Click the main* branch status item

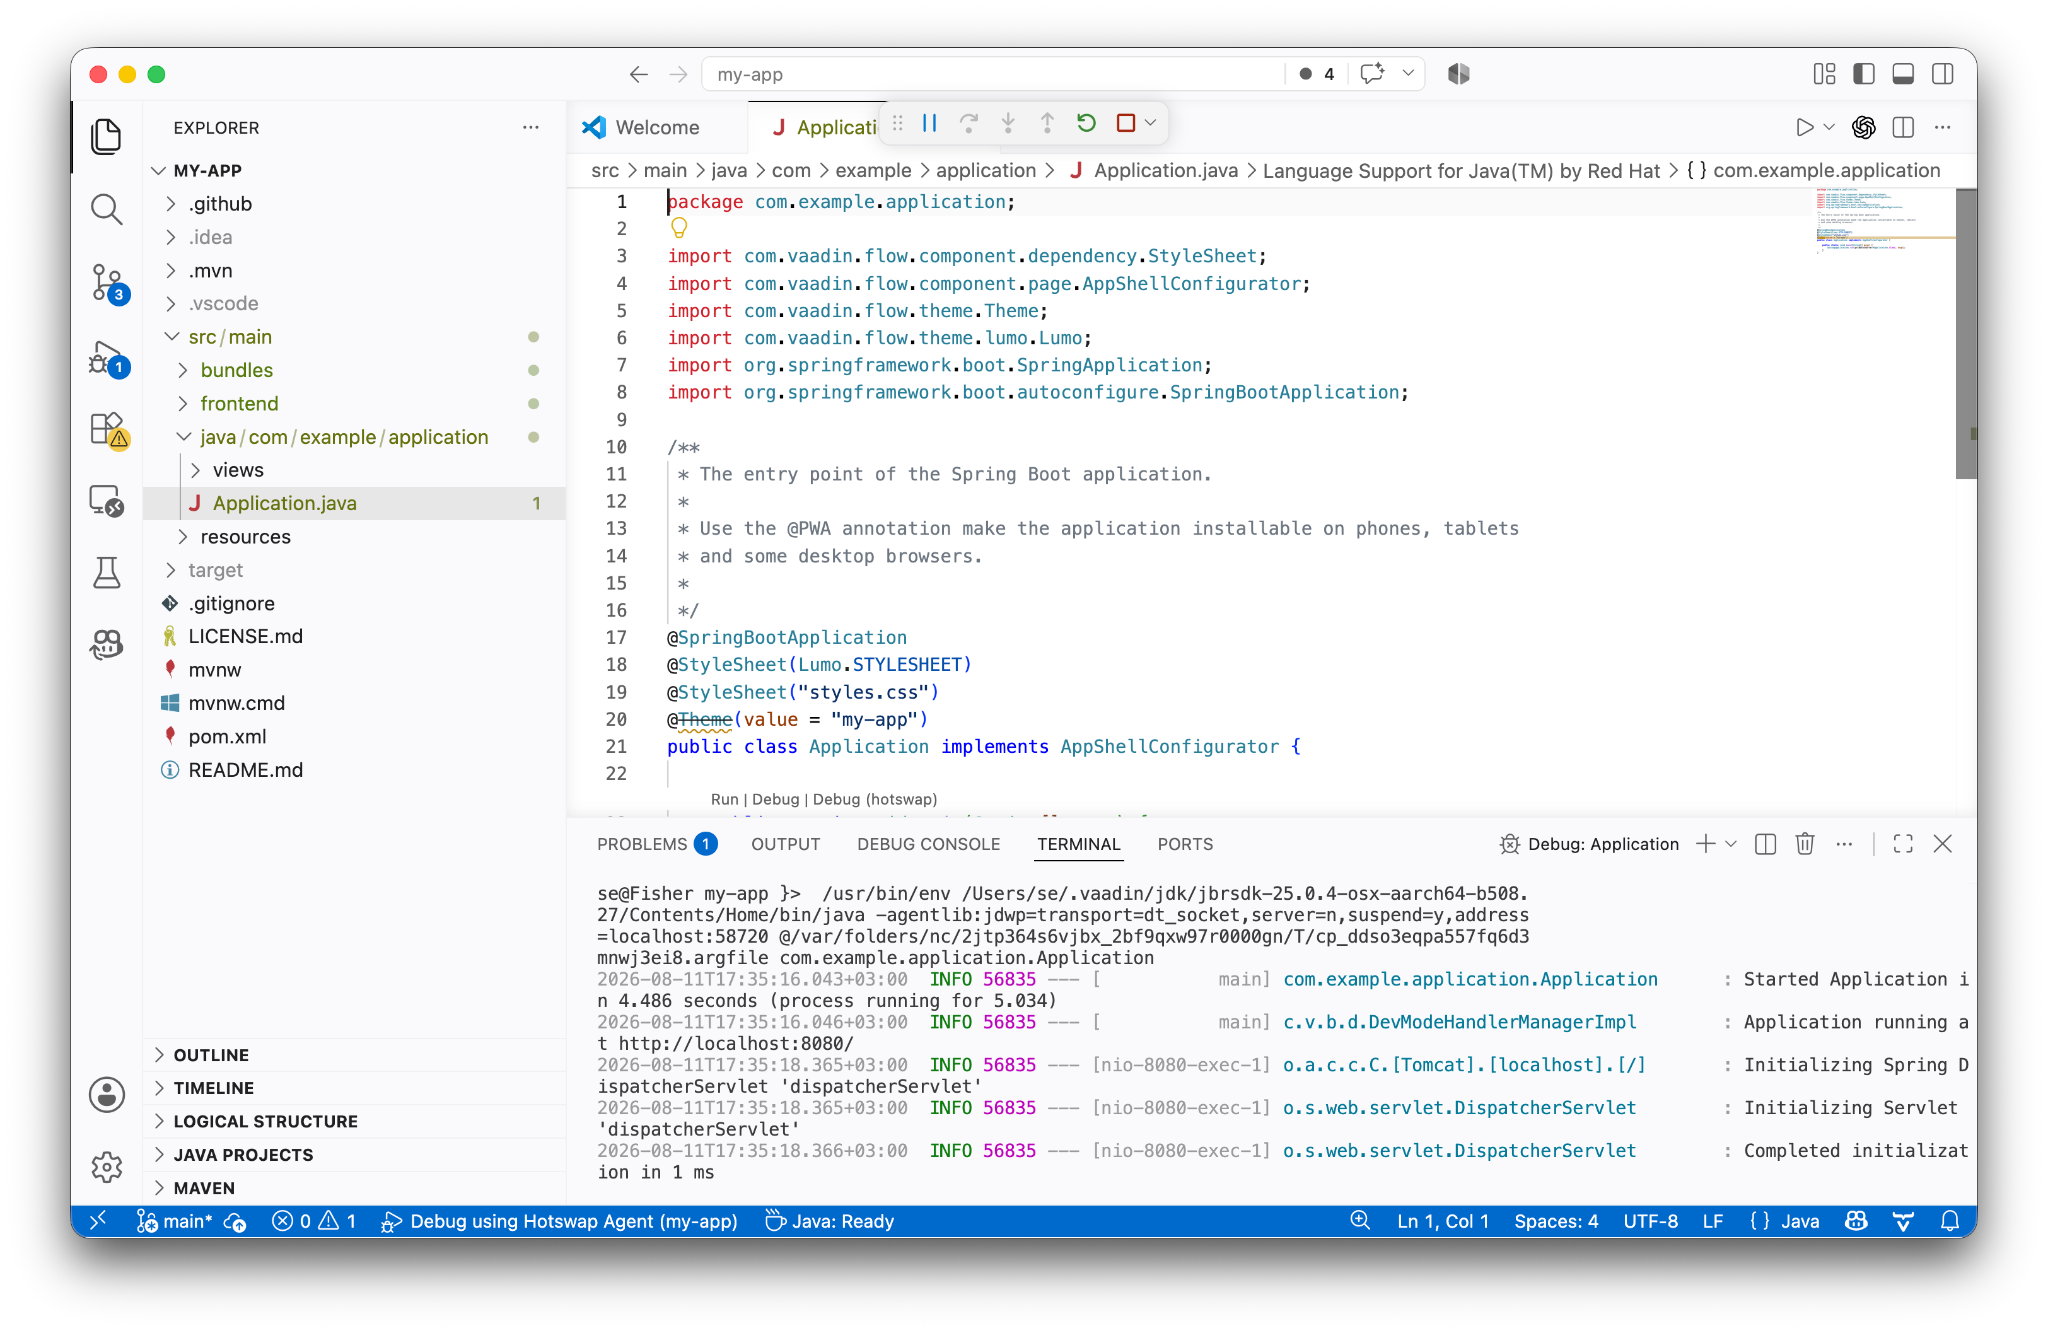174,1221
